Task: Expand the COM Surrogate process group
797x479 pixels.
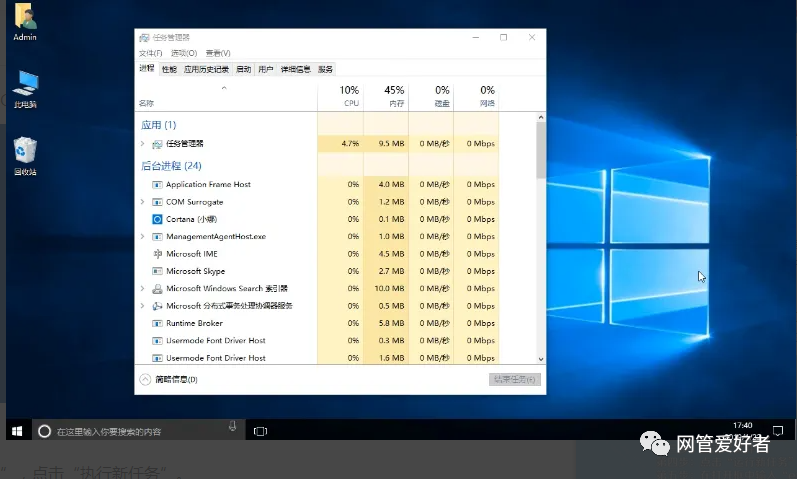Action: pyautogui.click(x=142, y=202)
